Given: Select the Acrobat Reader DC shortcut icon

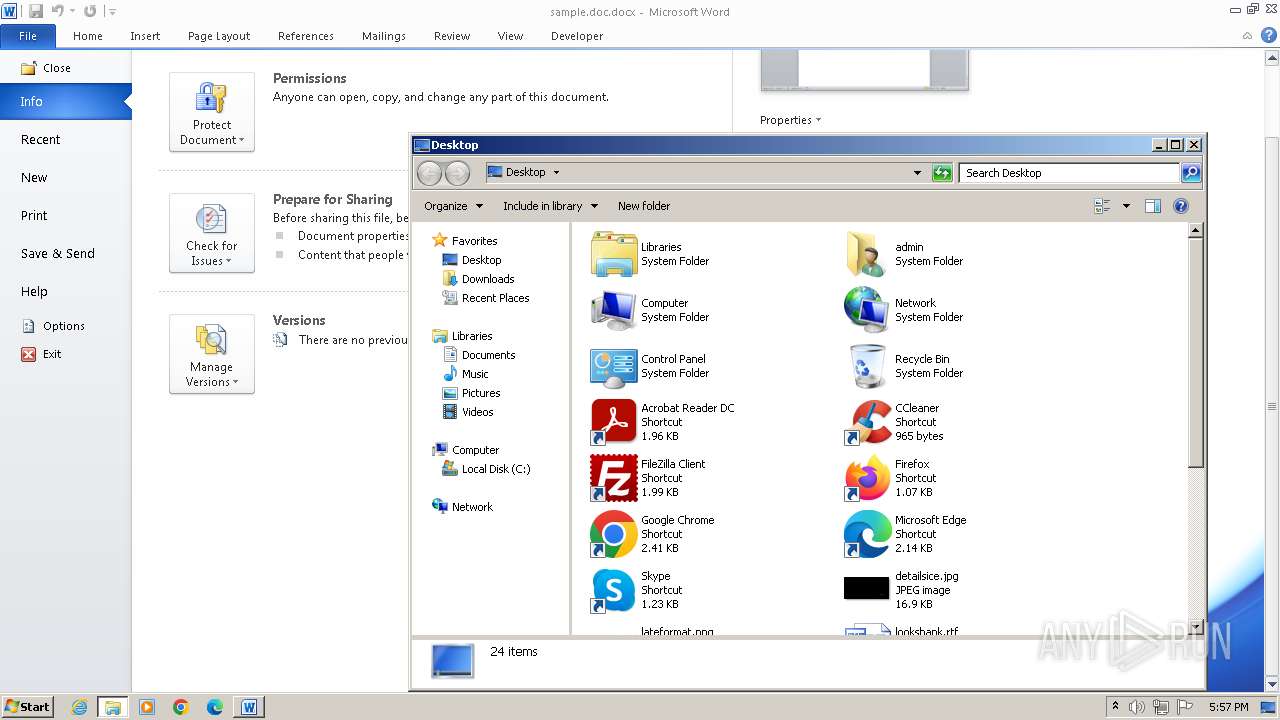Looking at the screenshot, I should pos(613,422).
